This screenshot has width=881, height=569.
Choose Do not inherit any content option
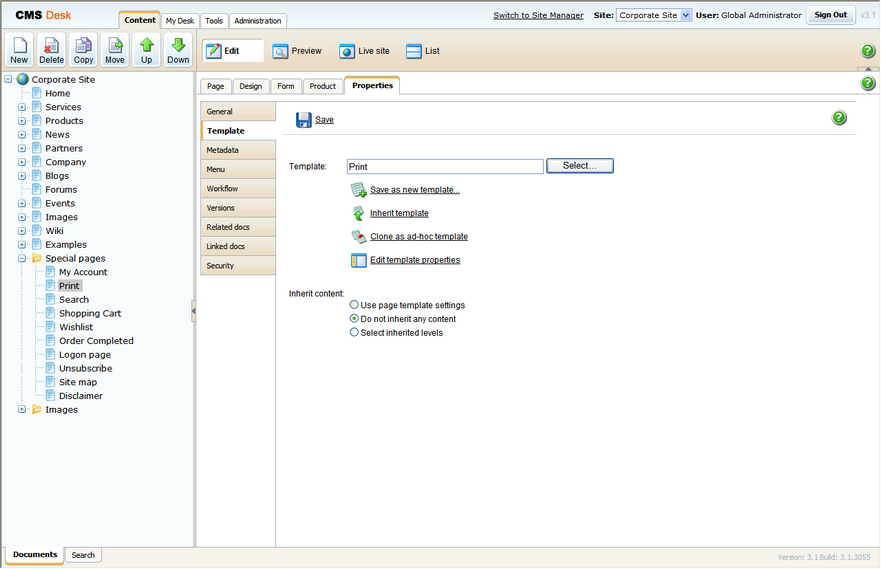tap(354, 318)
